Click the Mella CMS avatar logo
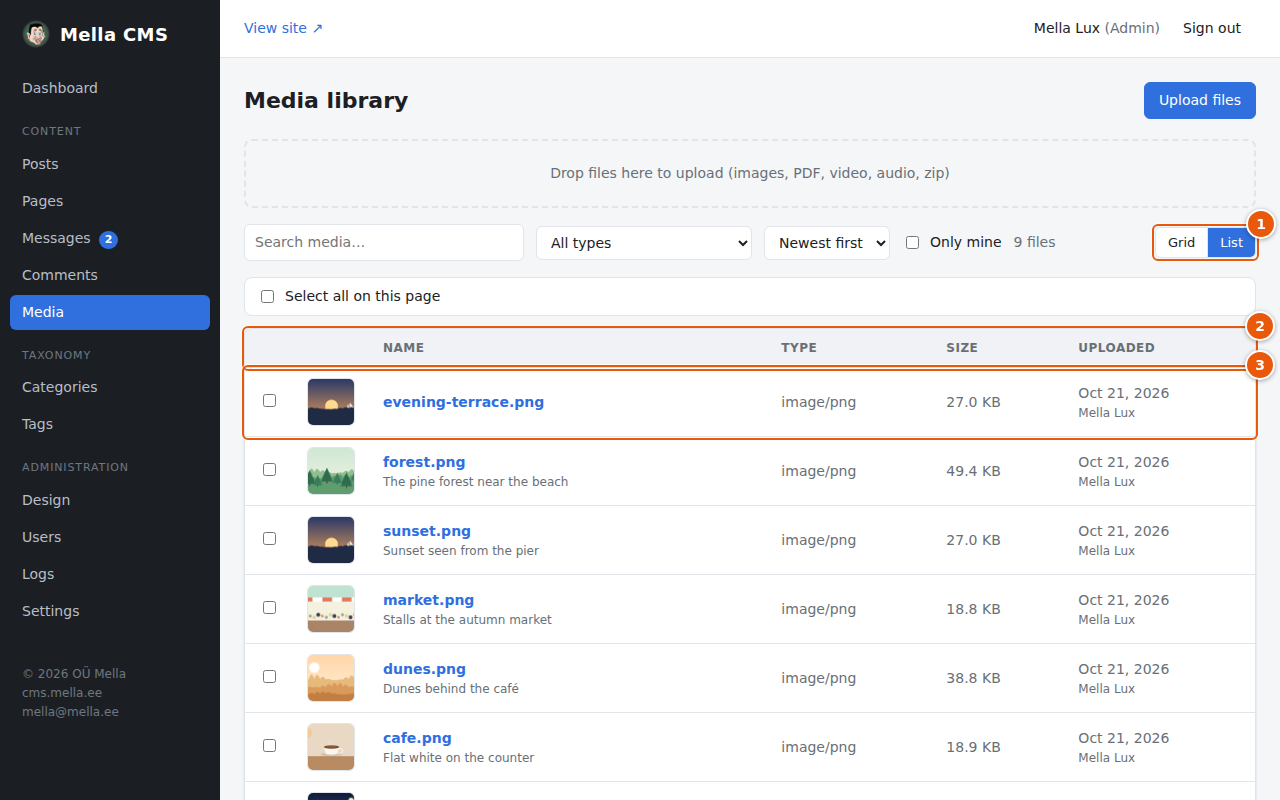This screenshot has width=1280, height=800. tap(36, 34)
